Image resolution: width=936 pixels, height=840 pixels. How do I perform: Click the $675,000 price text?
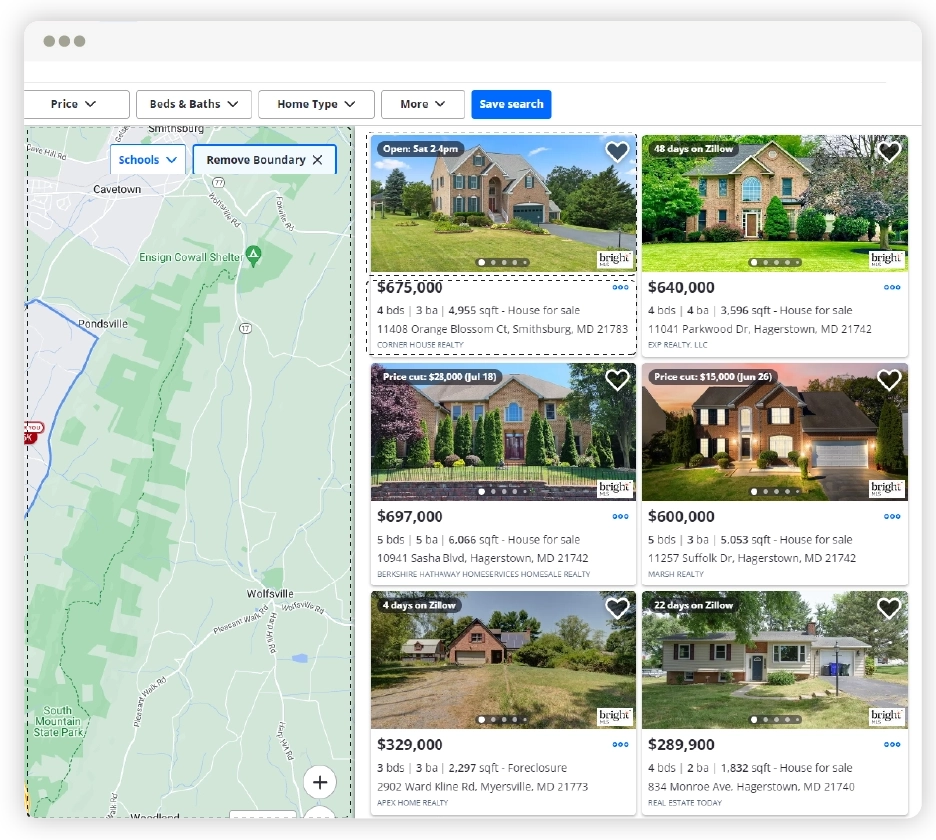point(410,288)
